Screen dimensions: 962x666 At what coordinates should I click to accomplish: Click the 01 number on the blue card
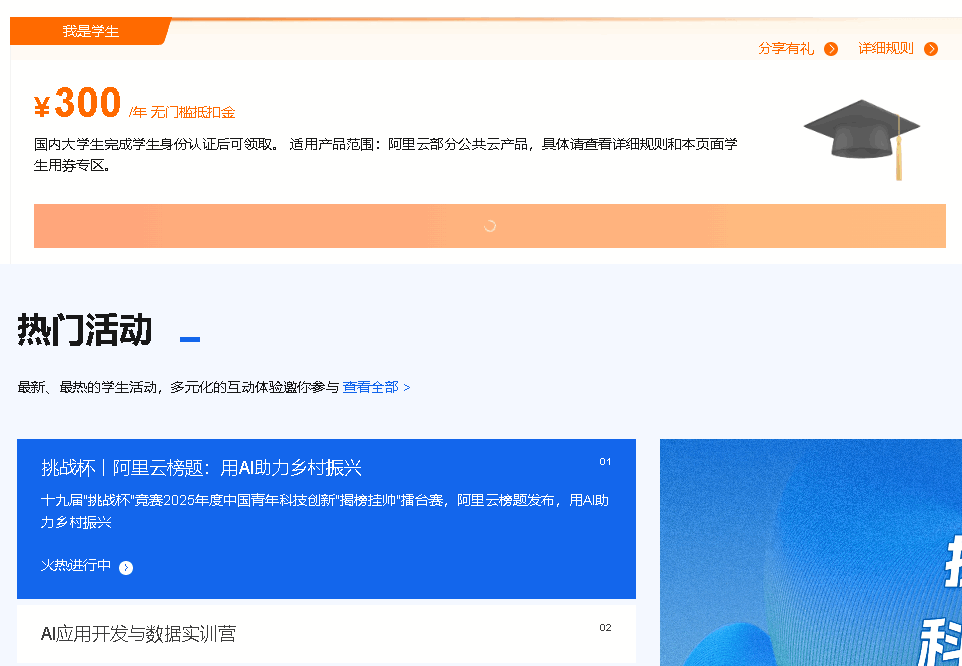605,461
